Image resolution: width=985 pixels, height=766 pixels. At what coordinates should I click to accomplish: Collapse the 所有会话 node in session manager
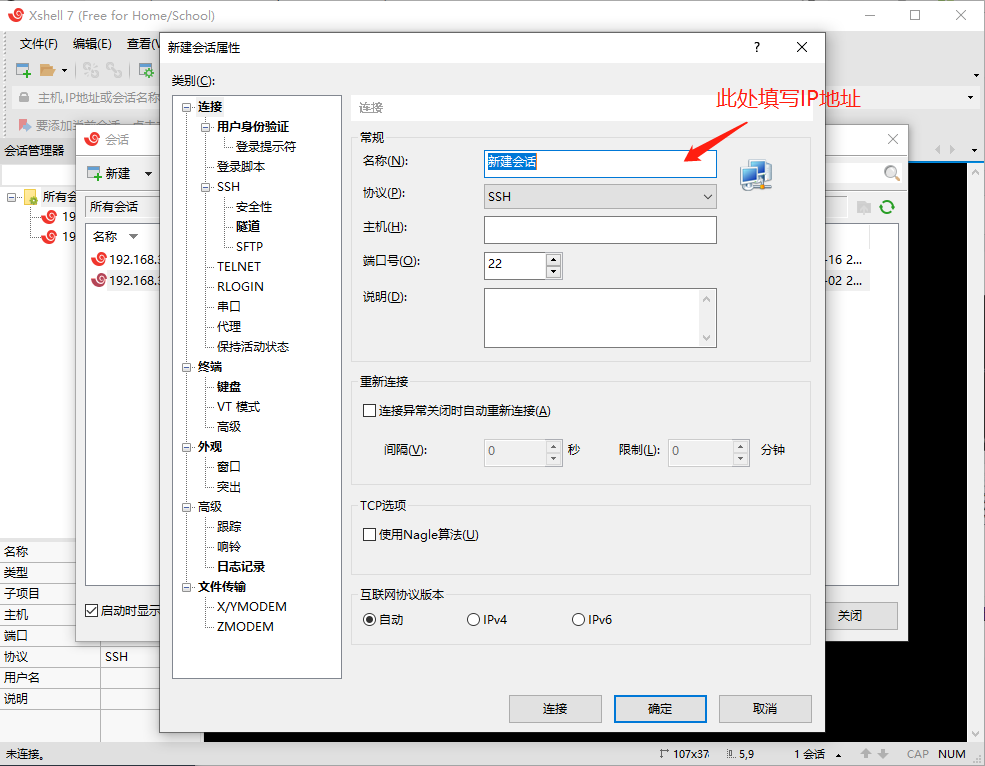pyautogui.click(x=11, y=197)
